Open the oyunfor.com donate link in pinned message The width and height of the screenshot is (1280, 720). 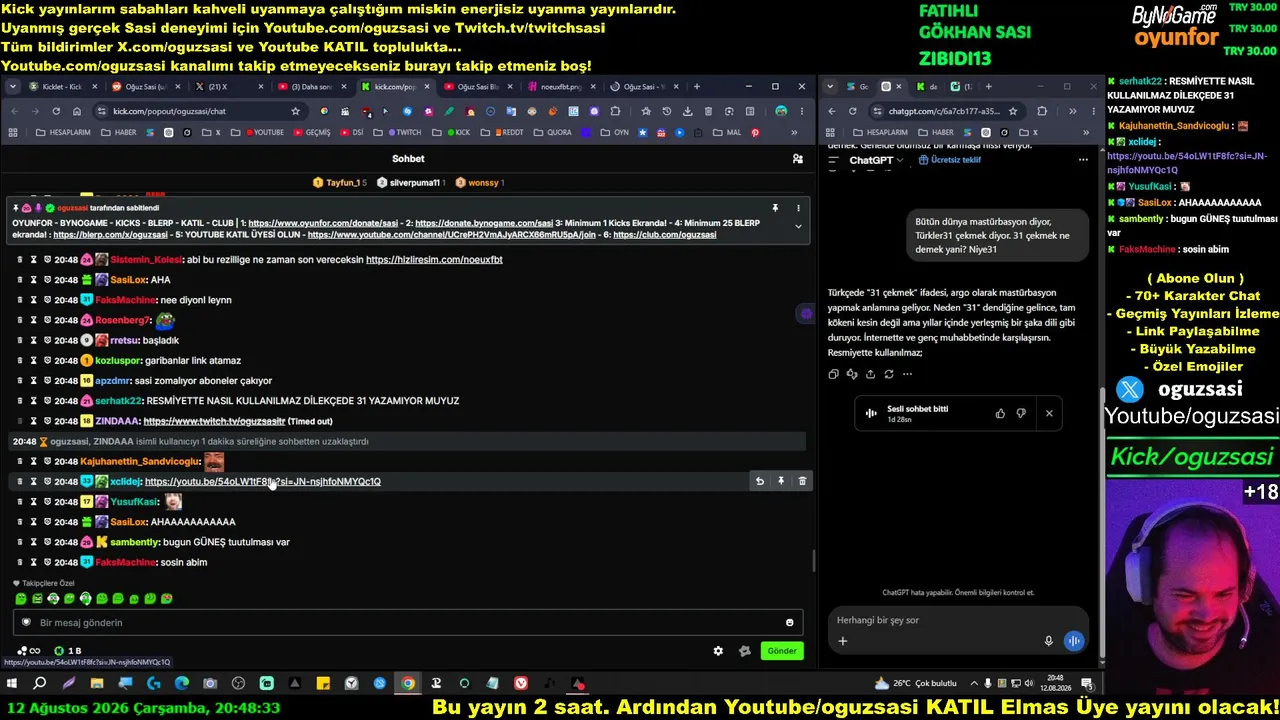pos(323,222)
